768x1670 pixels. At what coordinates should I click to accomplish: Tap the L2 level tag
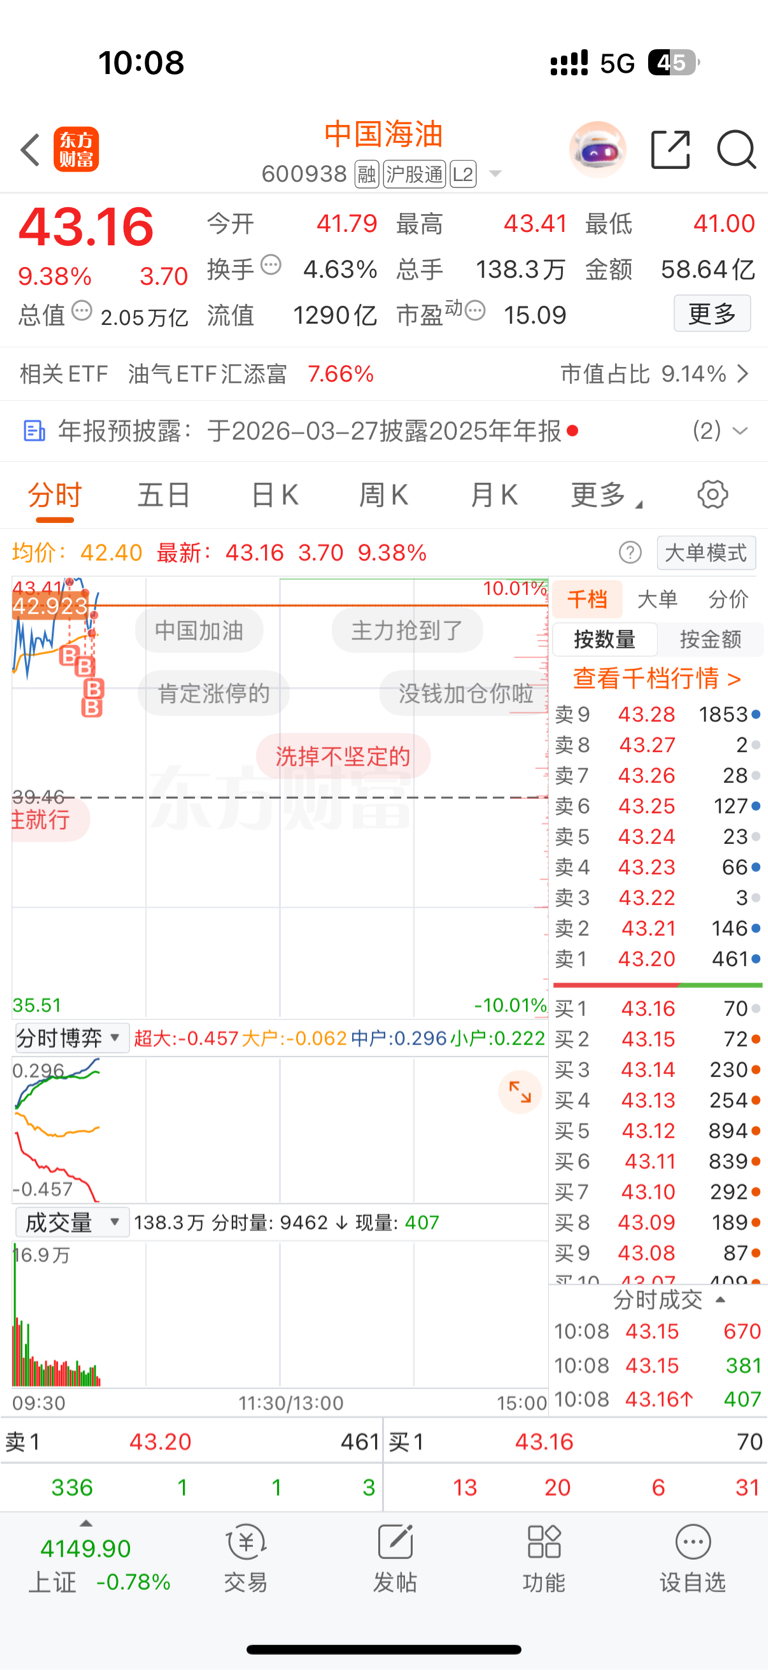[x=463, y=175]
